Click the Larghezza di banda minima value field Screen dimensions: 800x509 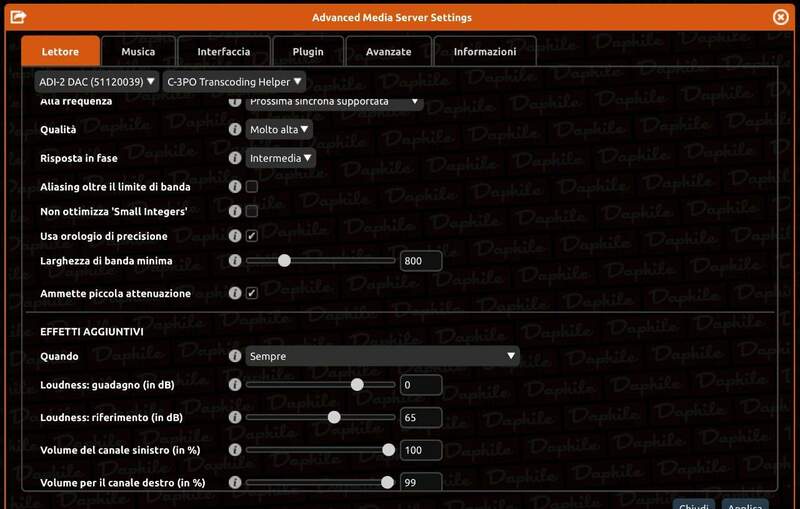421,261
